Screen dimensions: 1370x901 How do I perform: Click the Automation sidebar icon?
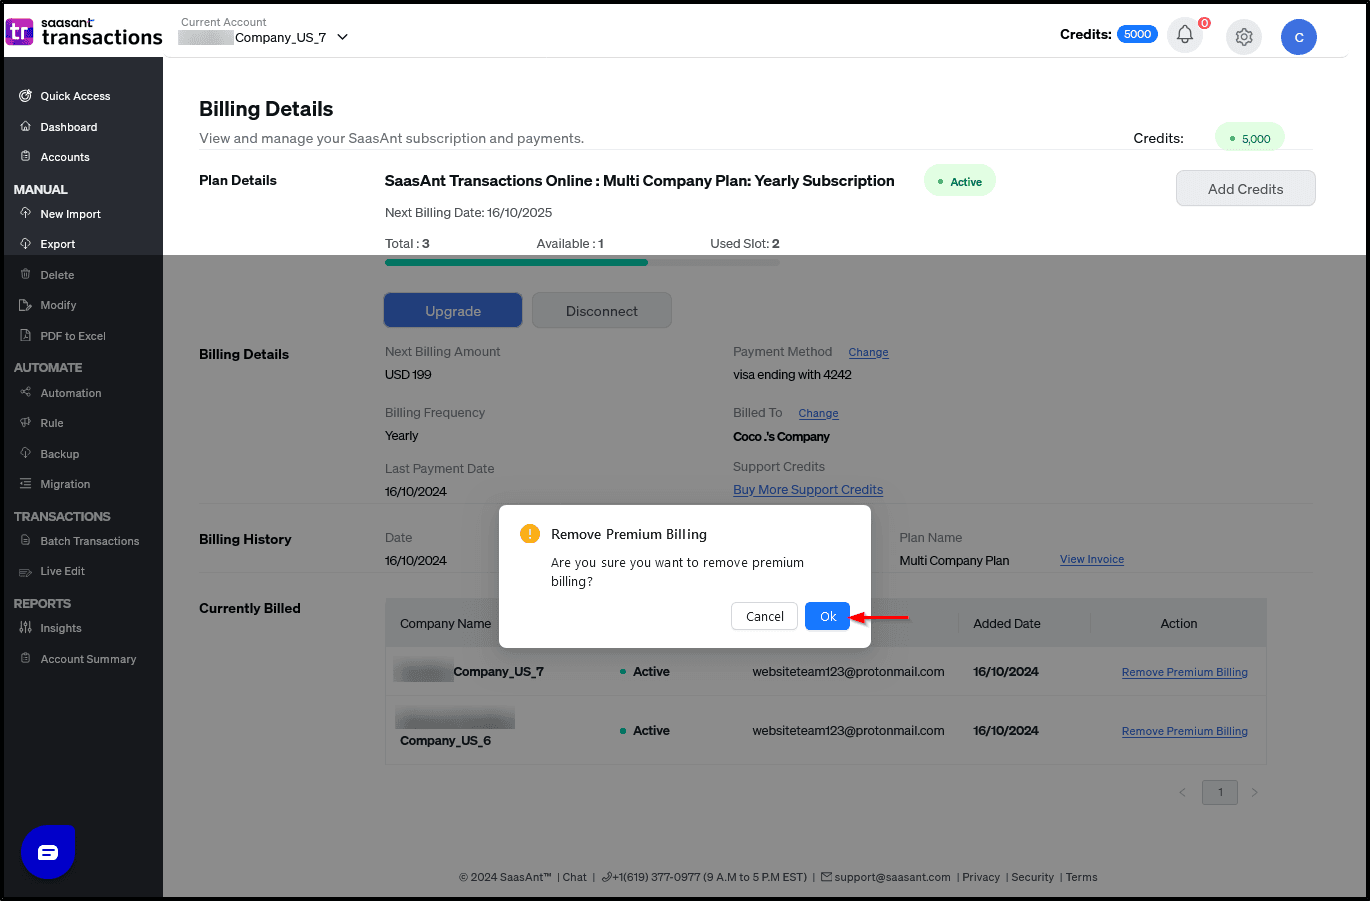pos(25,392)
